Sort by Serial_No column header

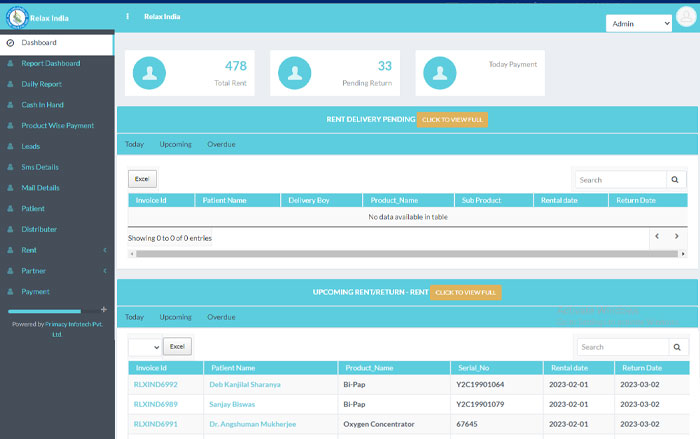[496, 368]
